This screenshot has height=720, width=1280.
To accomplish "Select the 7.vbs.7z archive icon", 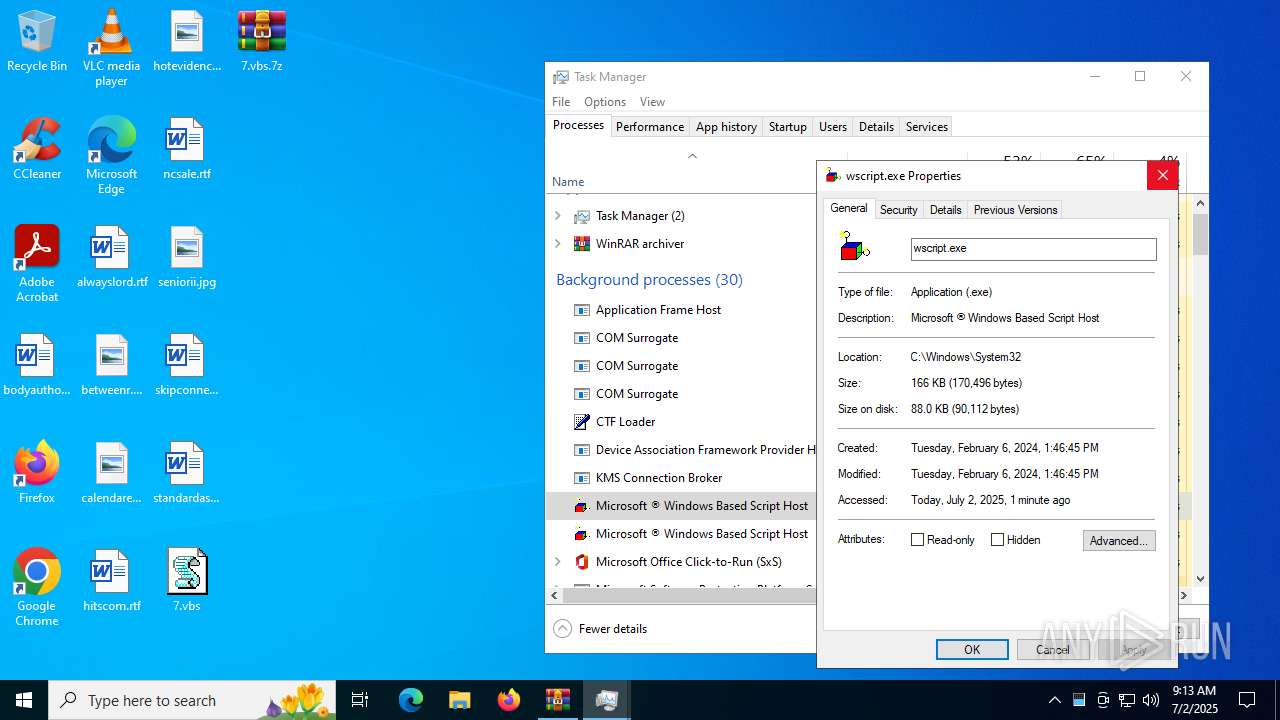I will point(262,41).
